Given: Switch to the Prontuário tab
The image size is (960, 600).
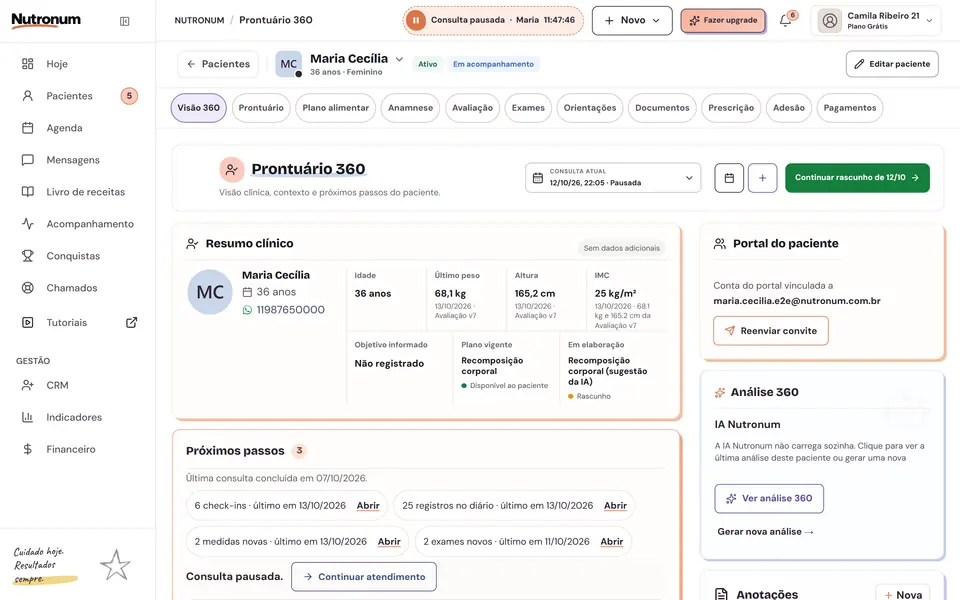Looking at the screenshot, I should (x=261, y=108).
